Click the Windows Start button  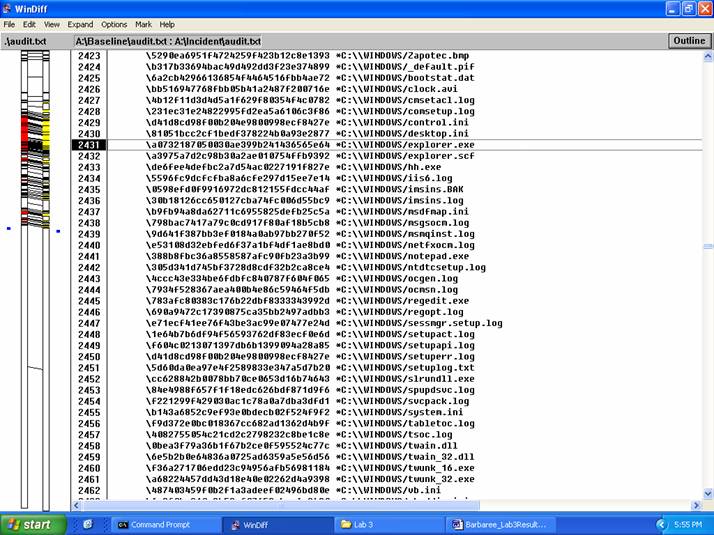[28, 524]
